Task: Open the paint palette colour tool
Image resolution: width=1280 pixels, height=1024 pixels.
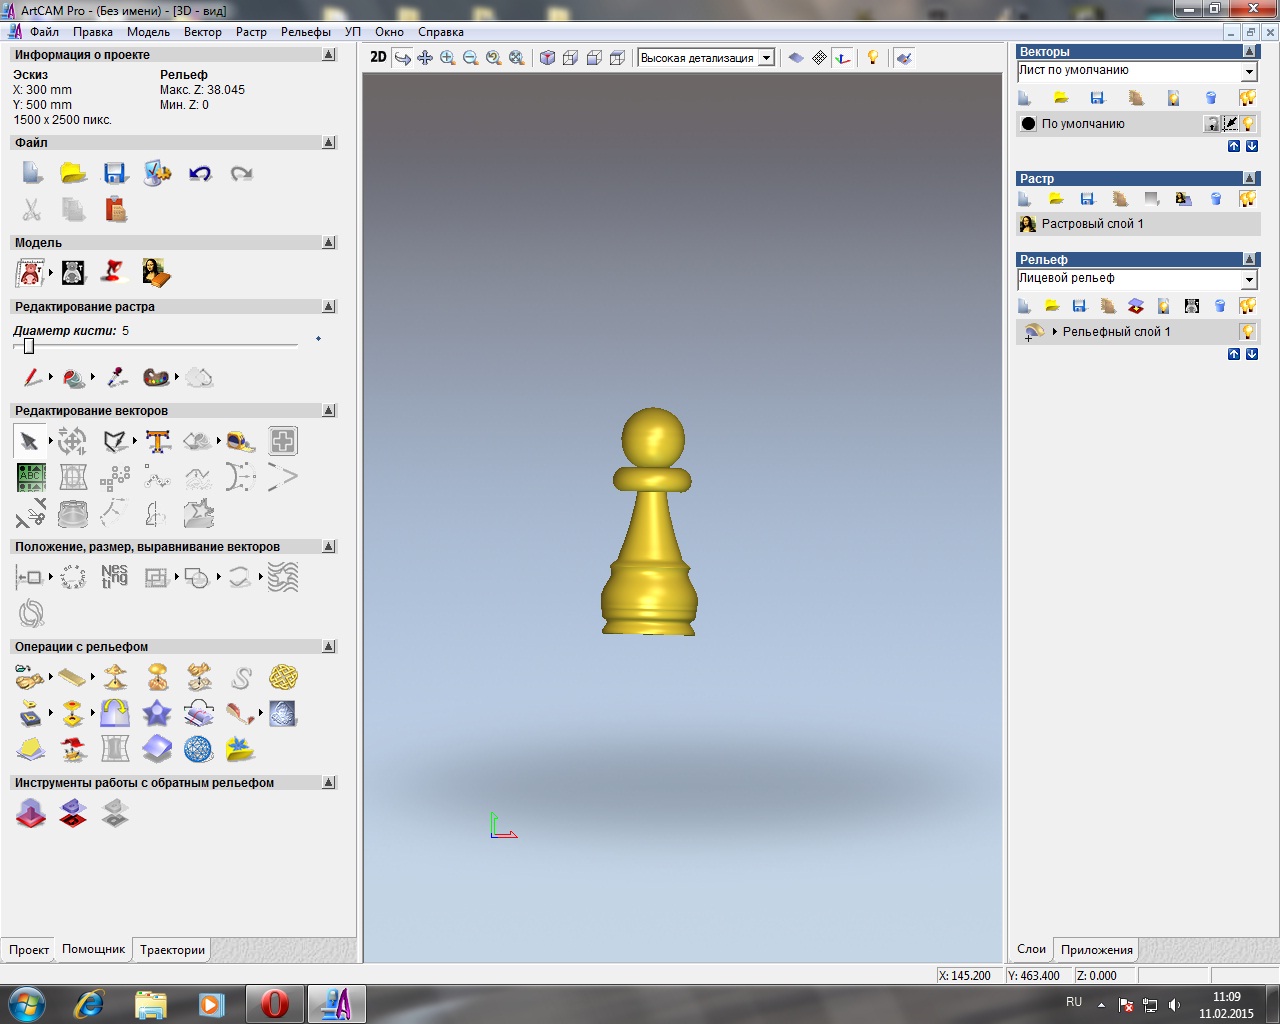Action: click(x=156, y=377)
